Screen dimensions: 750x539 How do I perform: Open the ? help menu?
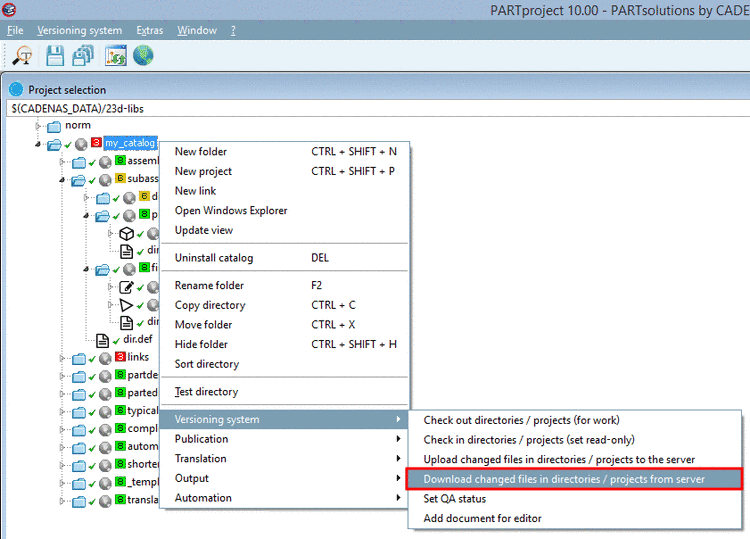[233, 30]
